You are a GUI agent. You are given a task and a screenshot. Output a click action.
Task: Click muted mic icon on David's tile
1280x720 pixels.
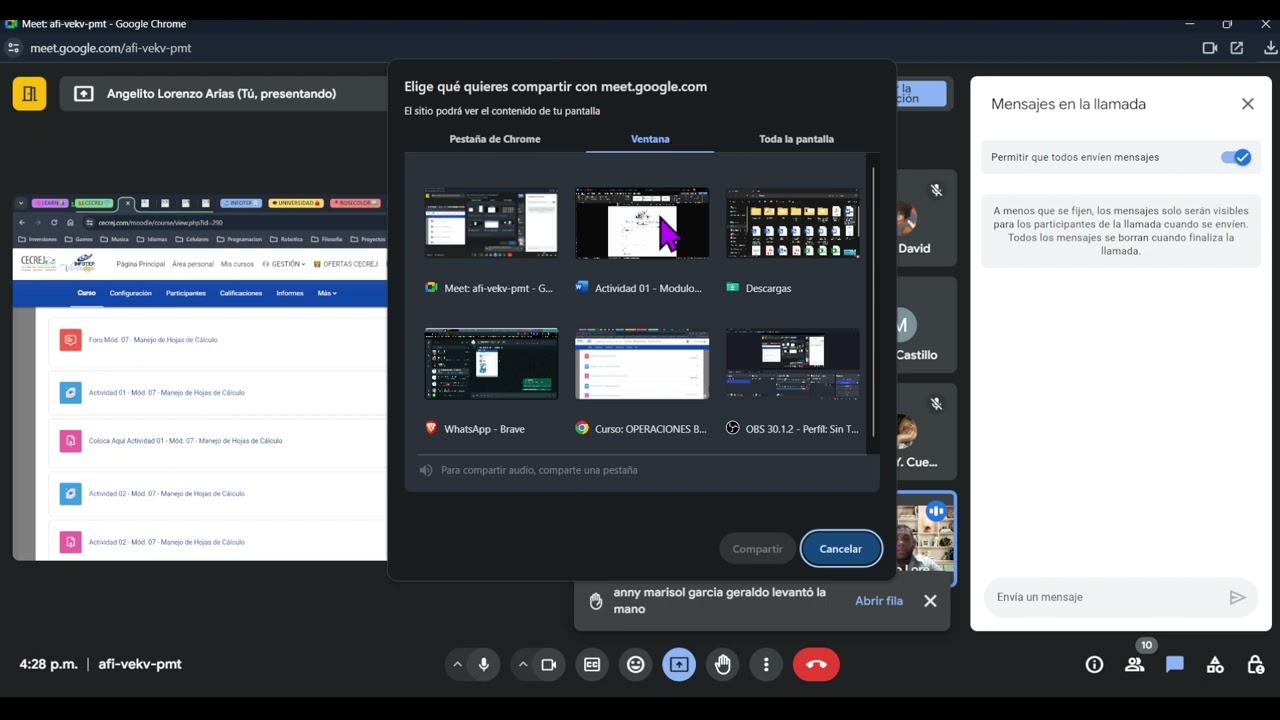coord(936,190)
